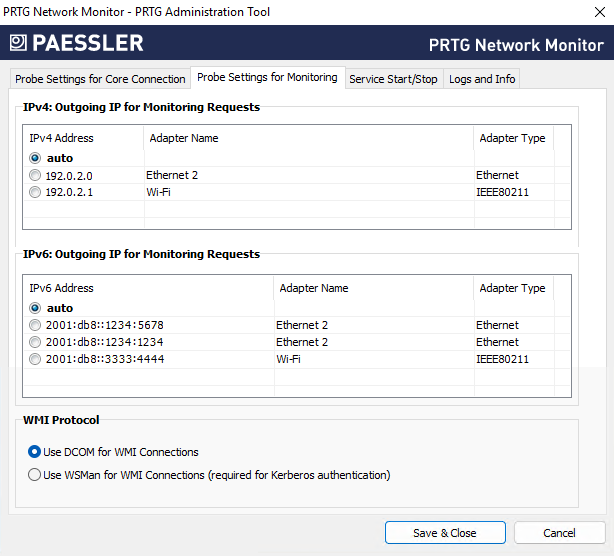The image size is (614, 556).
Task: Click the IPv4 Address column header
Action: [61, 138]
